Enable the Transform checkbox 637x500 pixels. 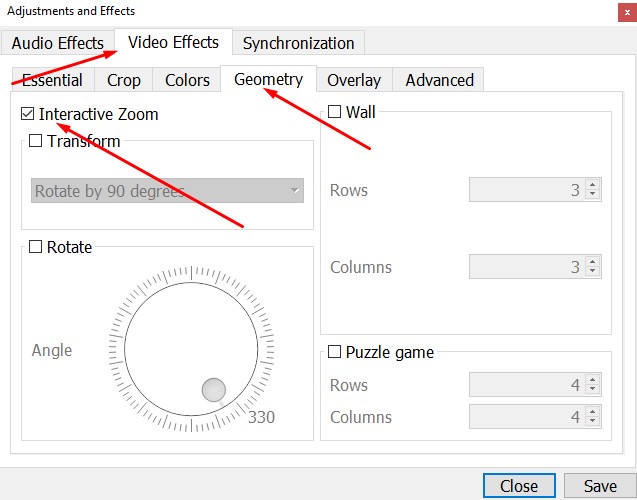(x=36, y=142)
